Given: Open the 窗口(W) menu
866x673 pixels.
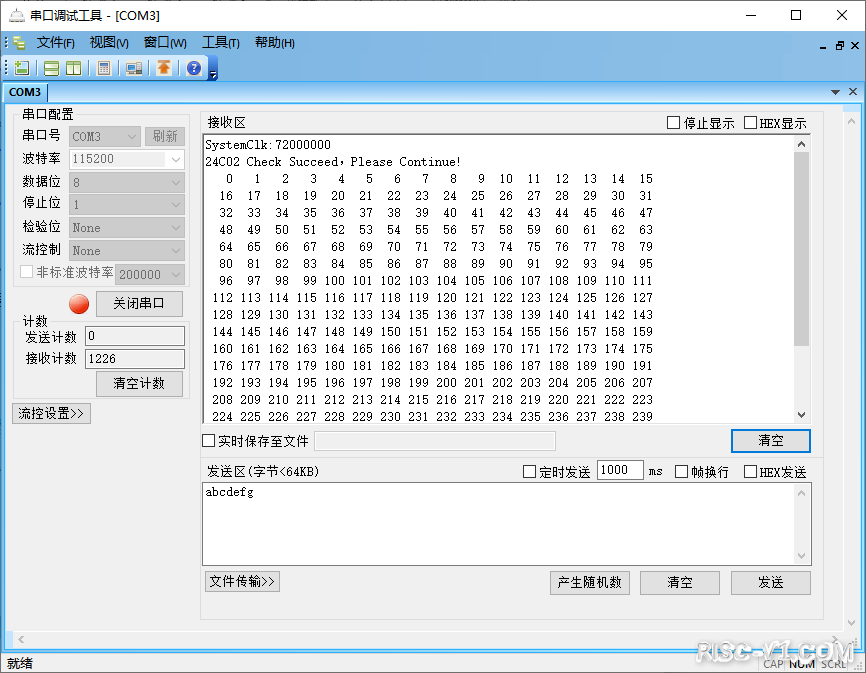Looking at the screenshot, I should 165,43.
